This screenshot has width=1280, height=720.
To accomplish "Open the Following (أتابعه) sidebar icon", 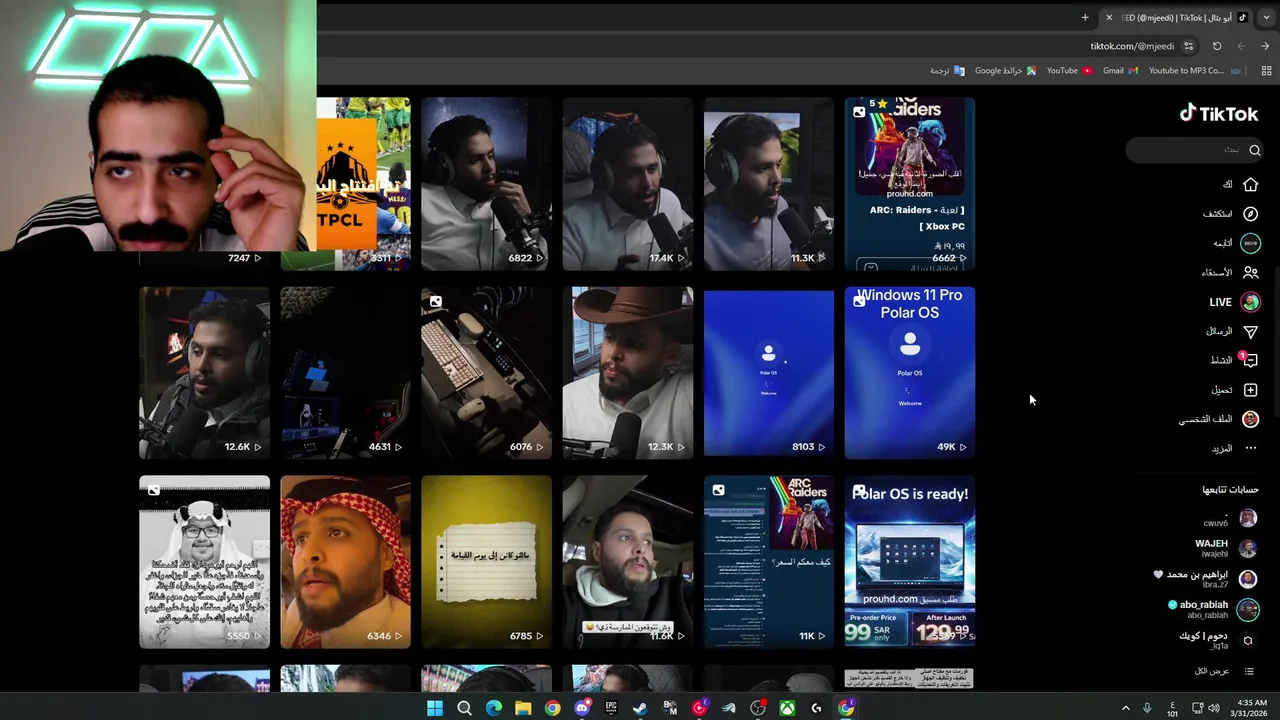I will (1250, 243).
